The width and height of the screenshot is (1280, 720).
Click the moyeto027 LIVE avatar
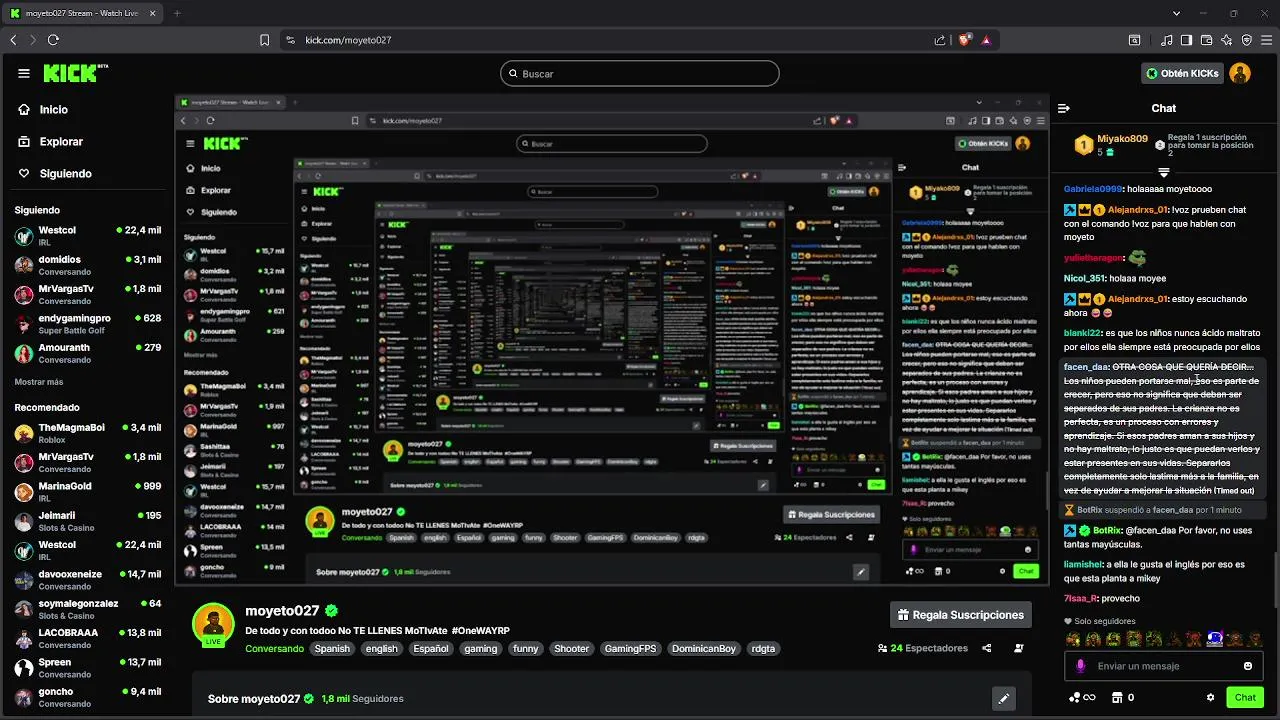213,625
